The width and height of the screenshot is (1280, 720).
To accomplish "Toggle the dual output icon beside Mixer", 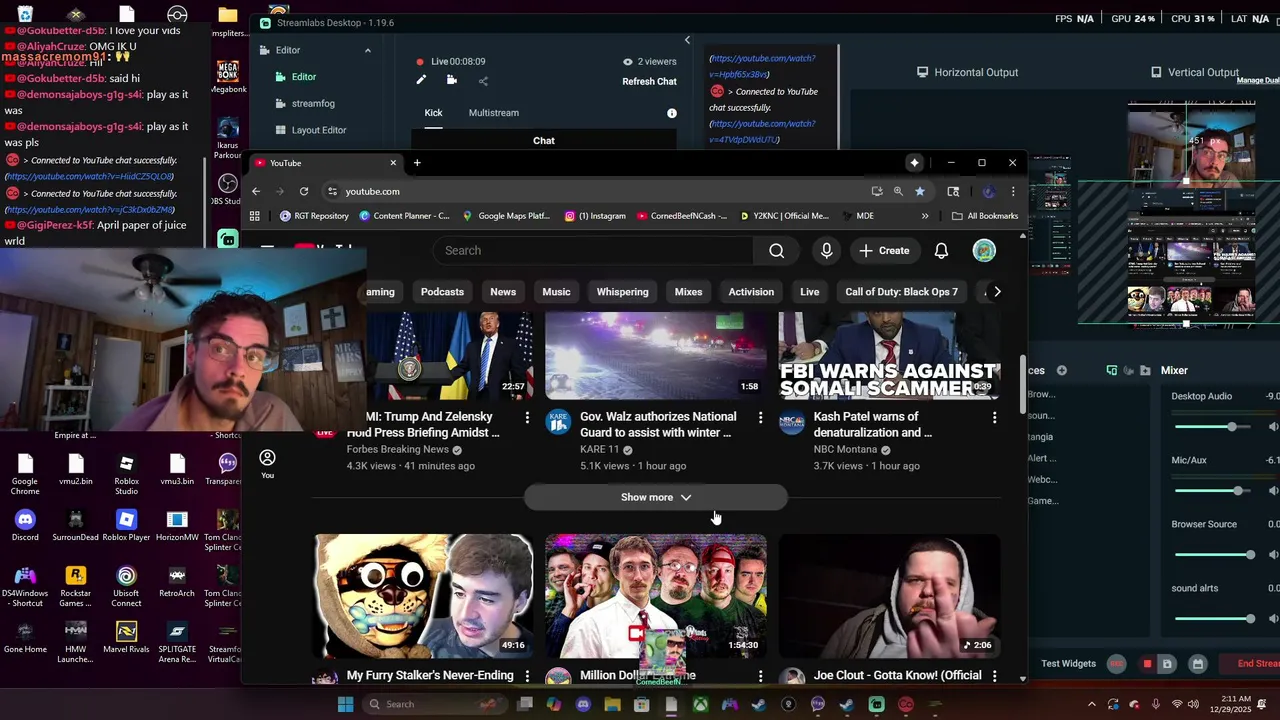I will point(1111,371).
